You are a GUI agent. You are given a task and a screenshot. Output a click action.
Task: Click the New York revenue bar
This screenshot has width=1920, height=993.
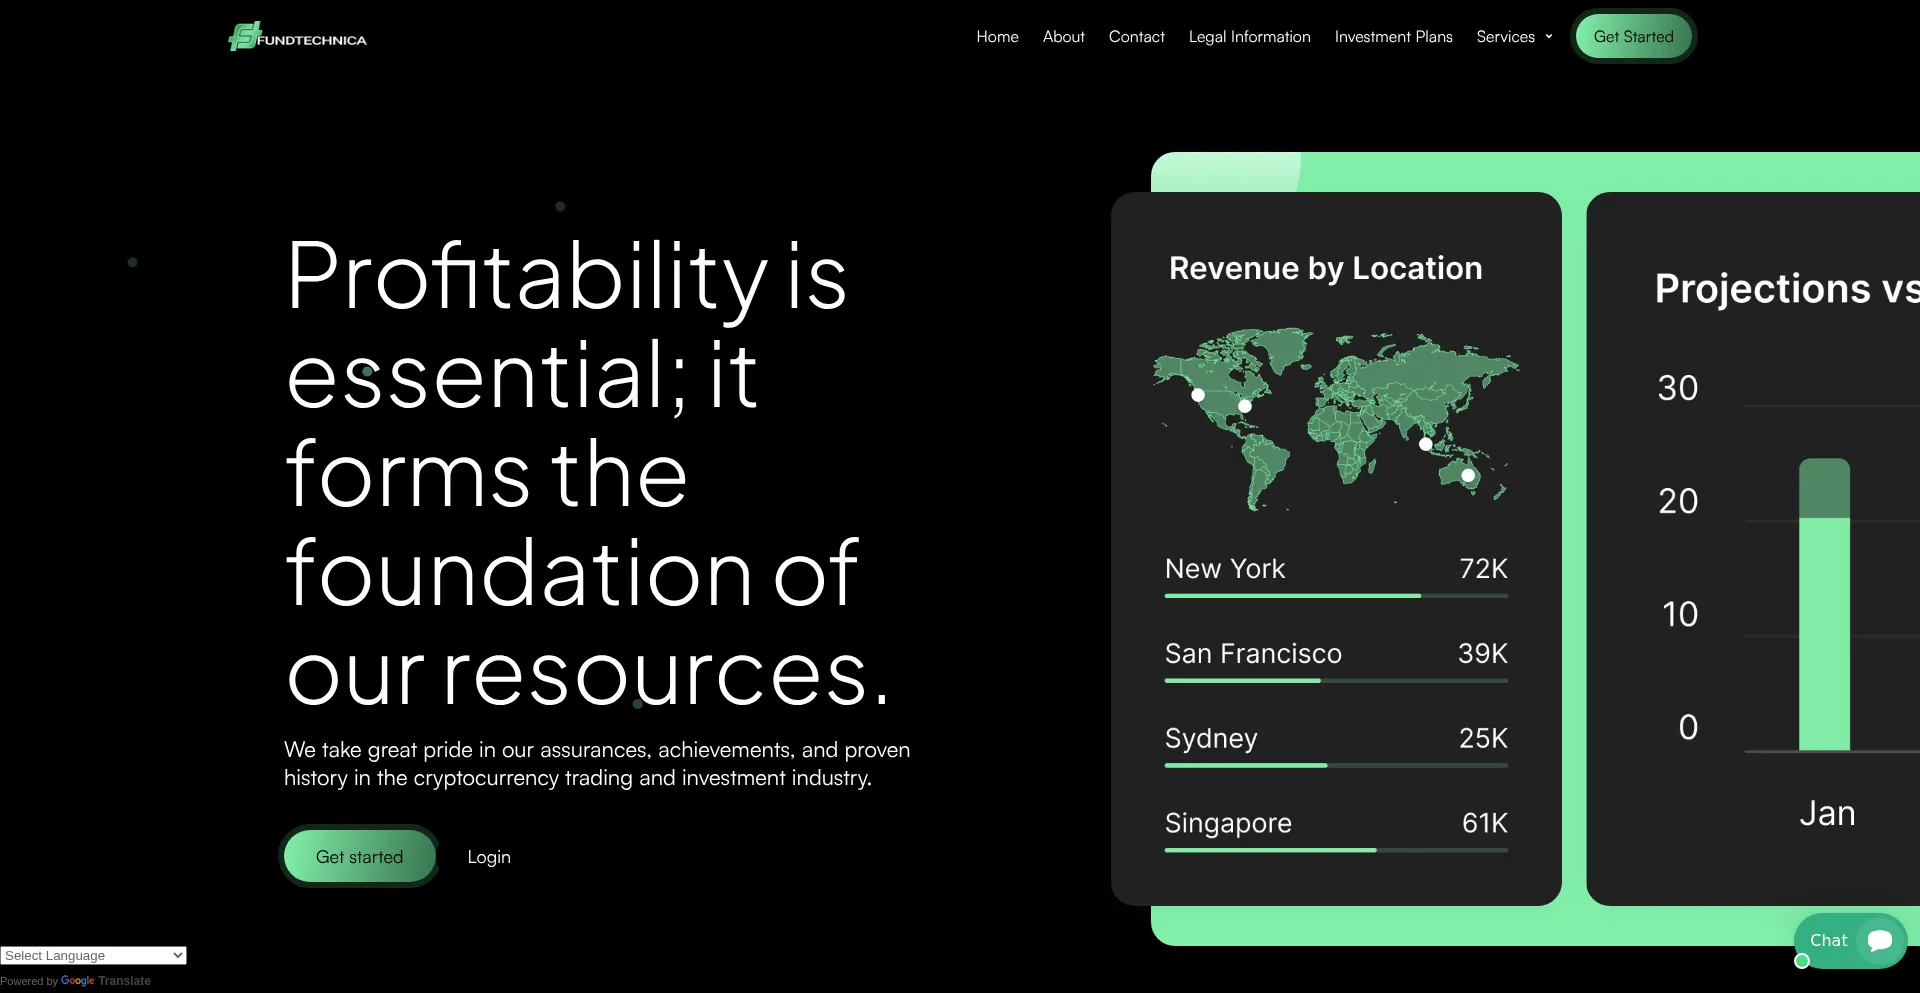point(1336,596)
